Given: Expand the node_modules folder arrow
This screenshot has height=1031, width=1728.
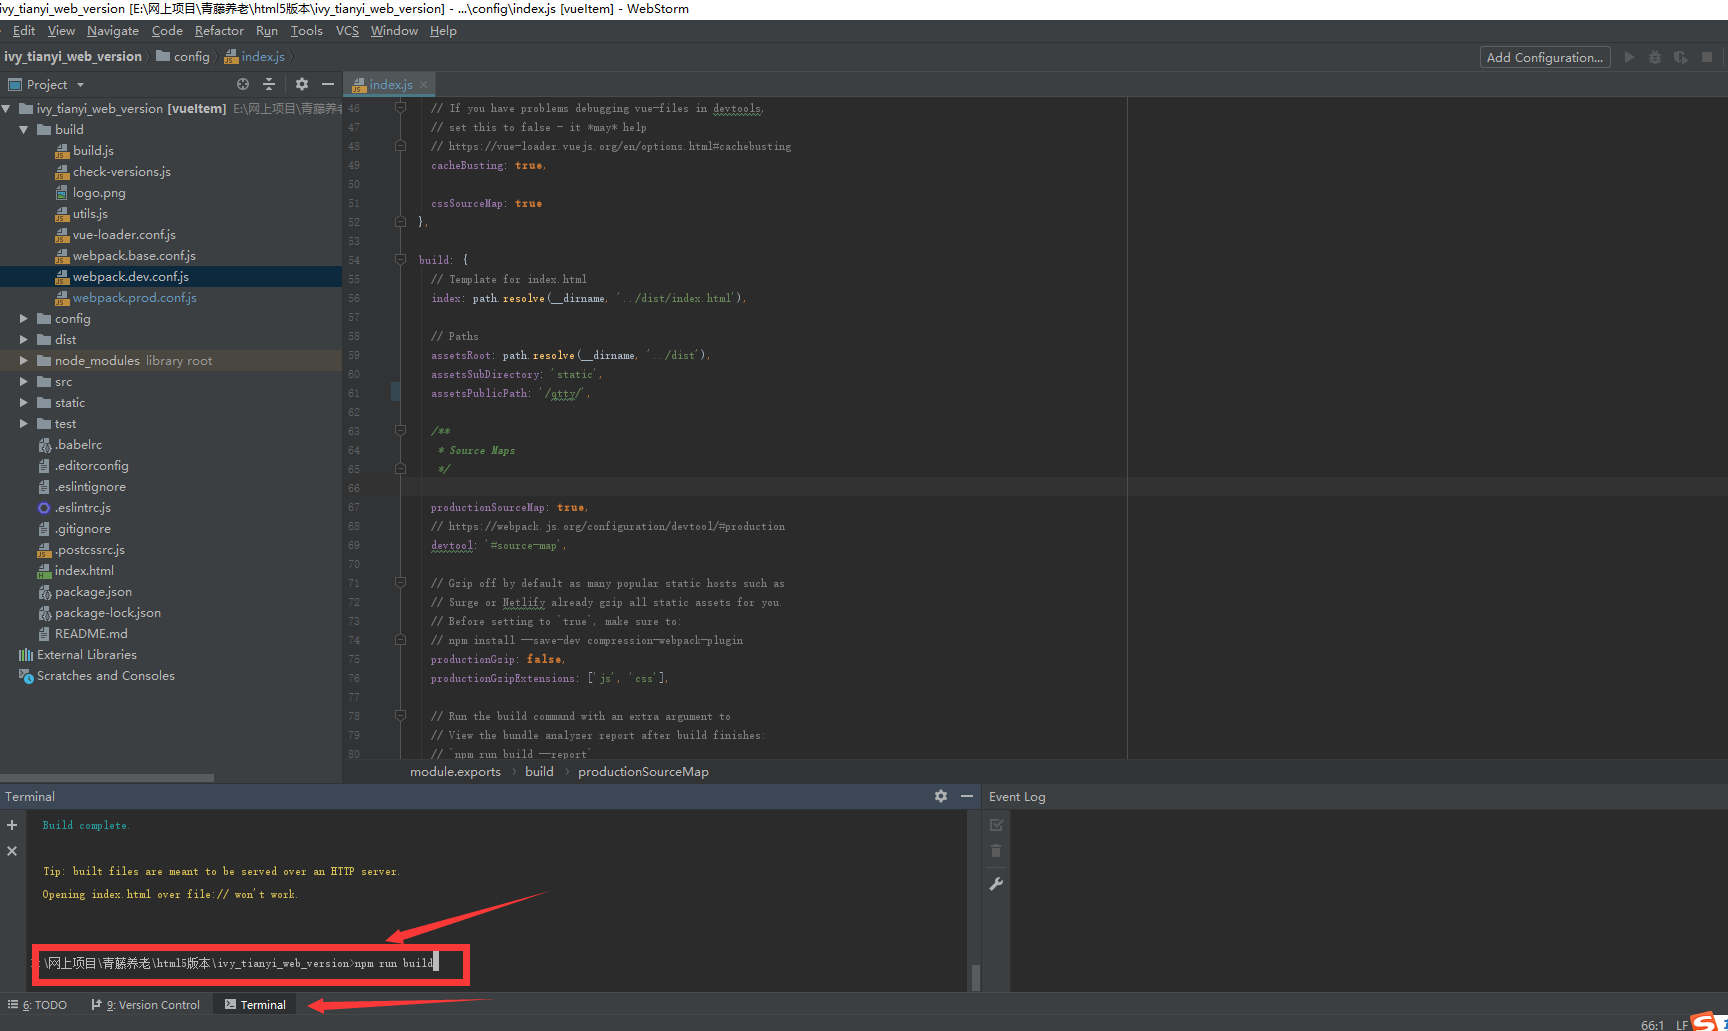Looking at the screenshot, I should coord(24,361).
